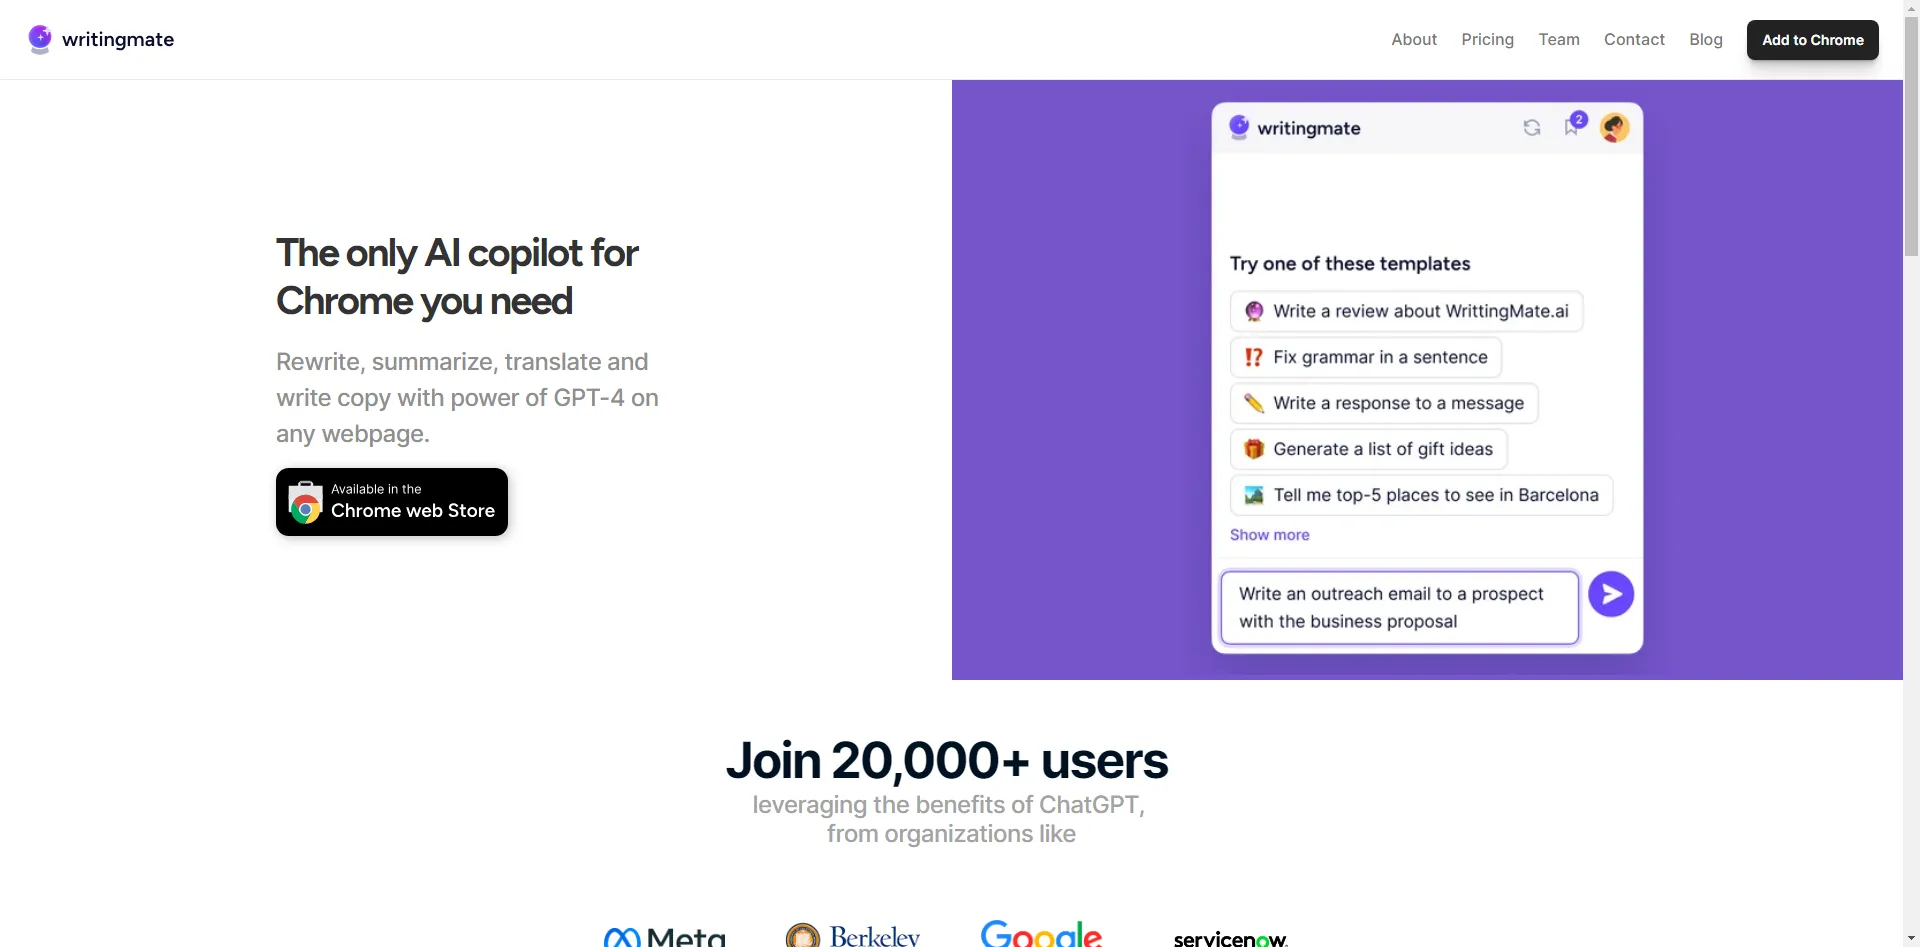Open the bookmark notifications icon

pyautogui.click(x=1572, y=127)
